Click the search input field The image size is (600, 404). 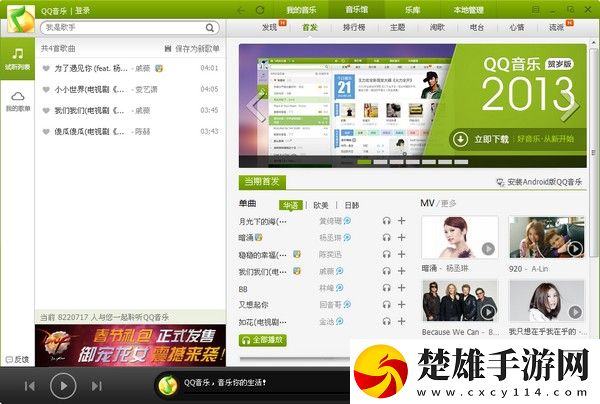[x=124, y=28]
